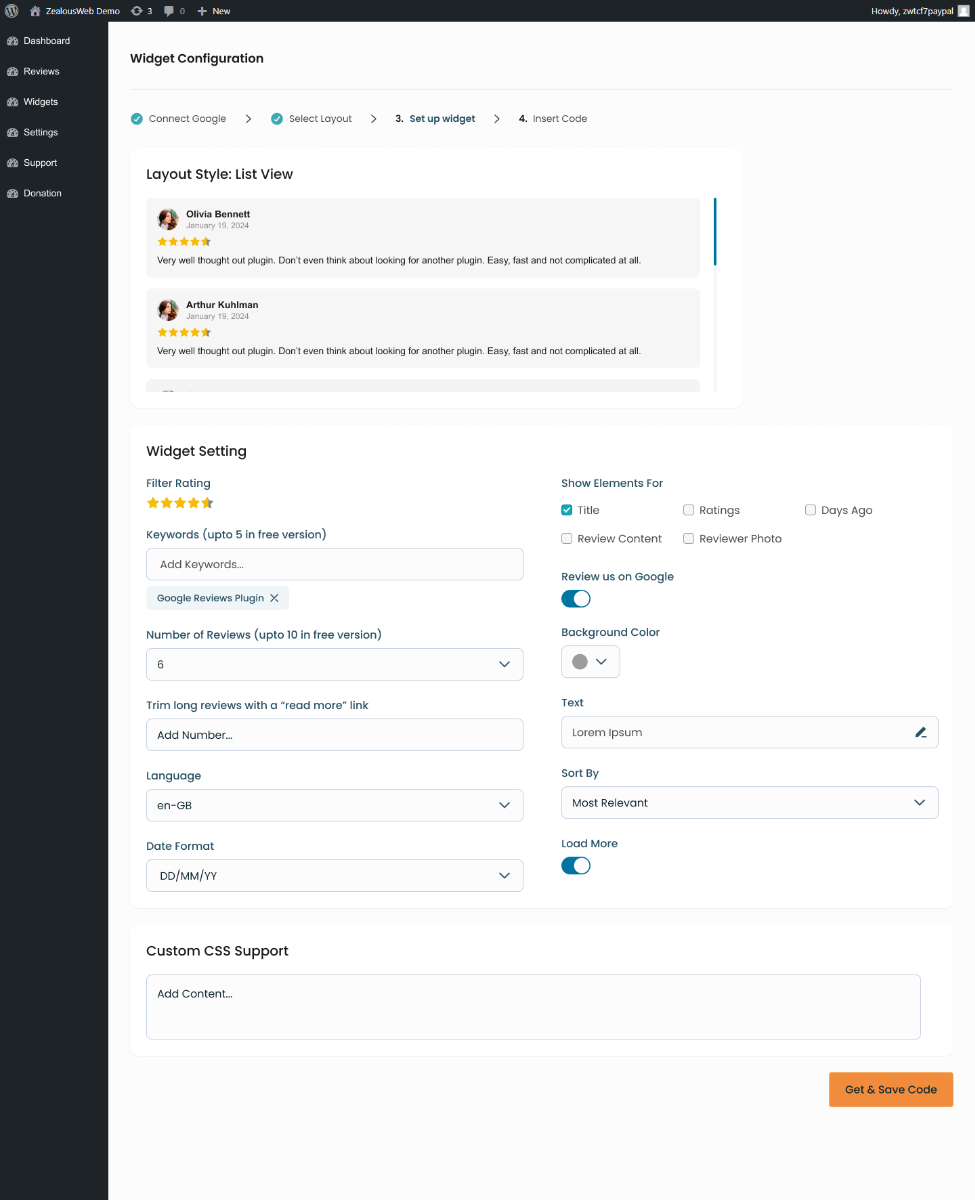This screenshot has height=1200, width=975.
Task: Open the Sort By dropdown
Action: point(749,803)
